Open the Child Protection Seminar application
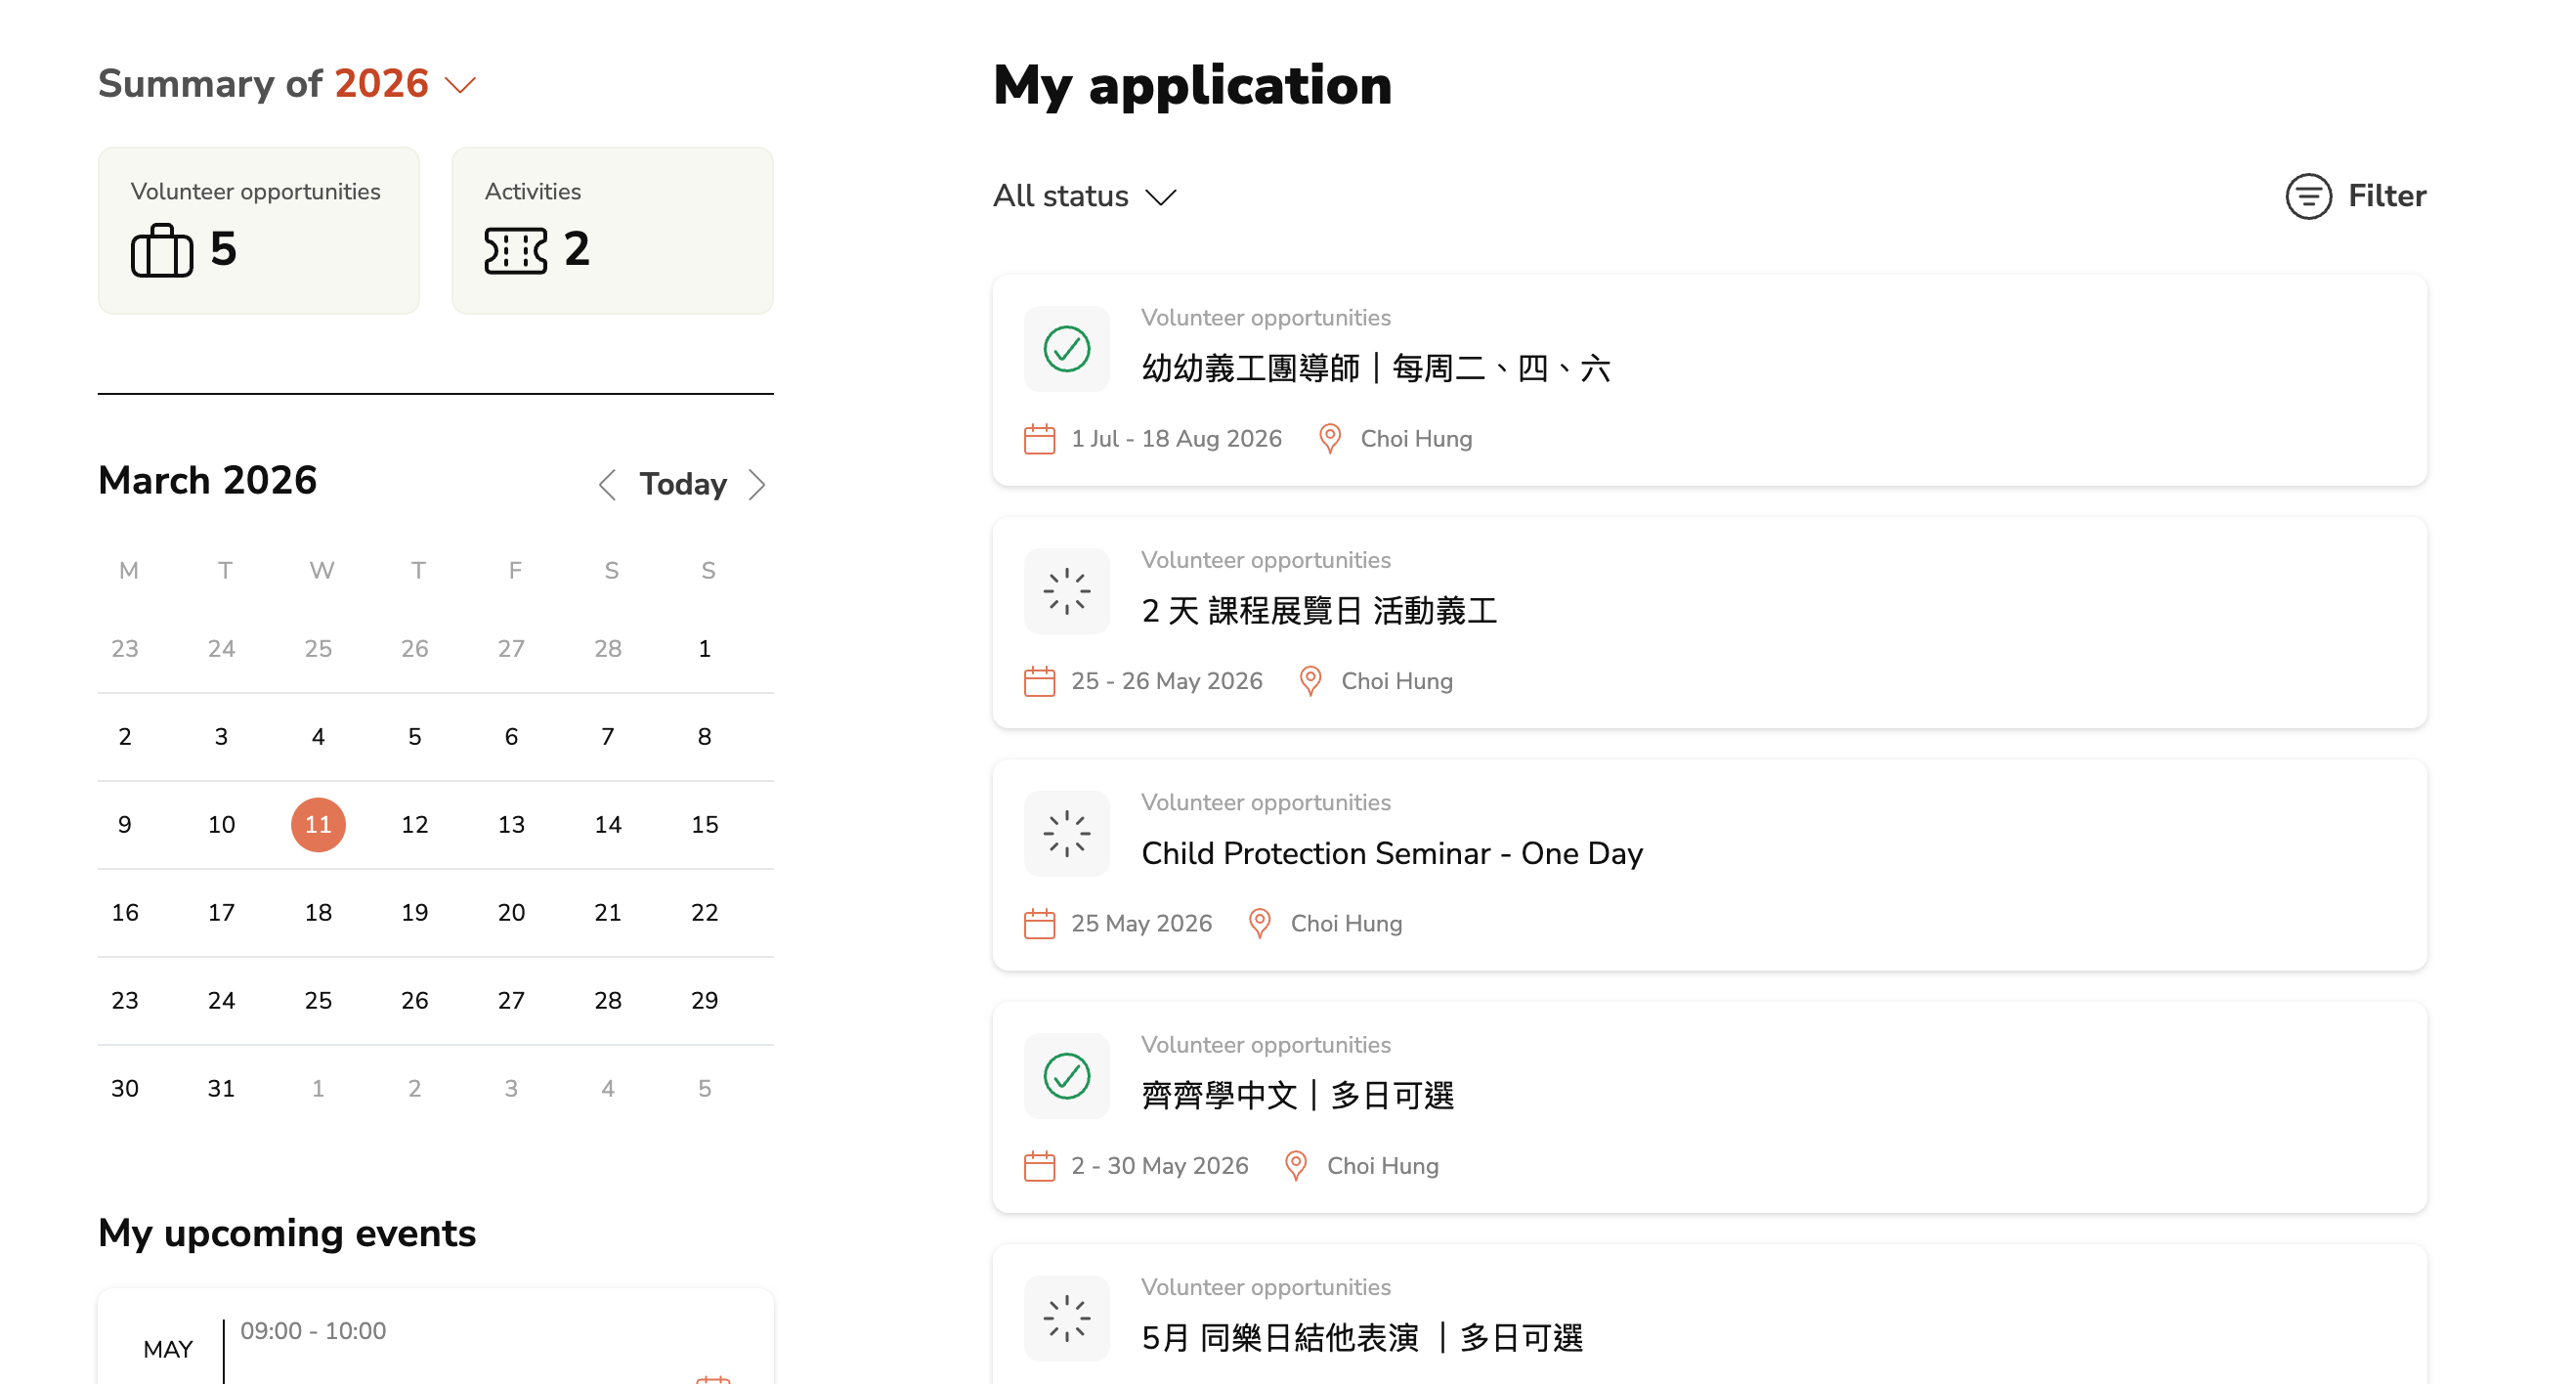The height and width of the screenshot is (1384, 2576). [x=1391, y=853]
